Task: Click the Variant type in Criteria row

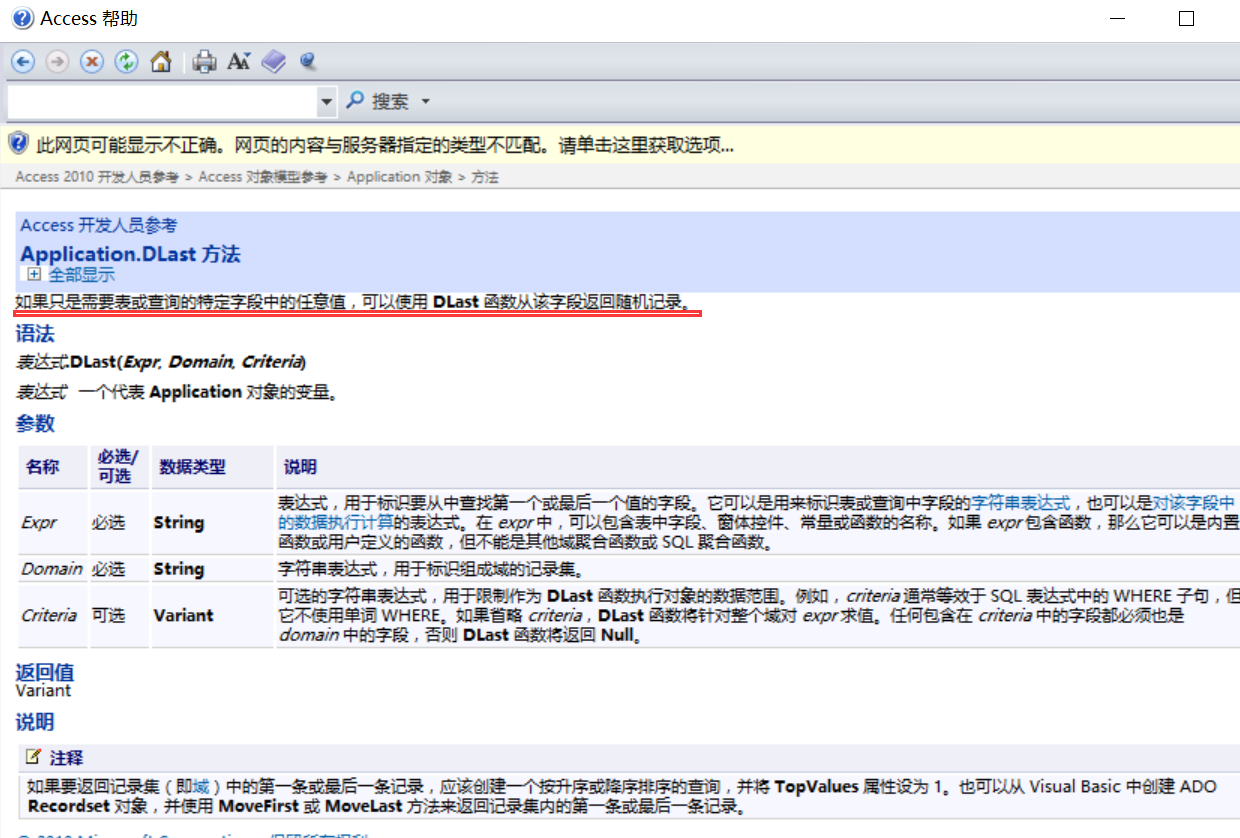Action: click(185, 615)
